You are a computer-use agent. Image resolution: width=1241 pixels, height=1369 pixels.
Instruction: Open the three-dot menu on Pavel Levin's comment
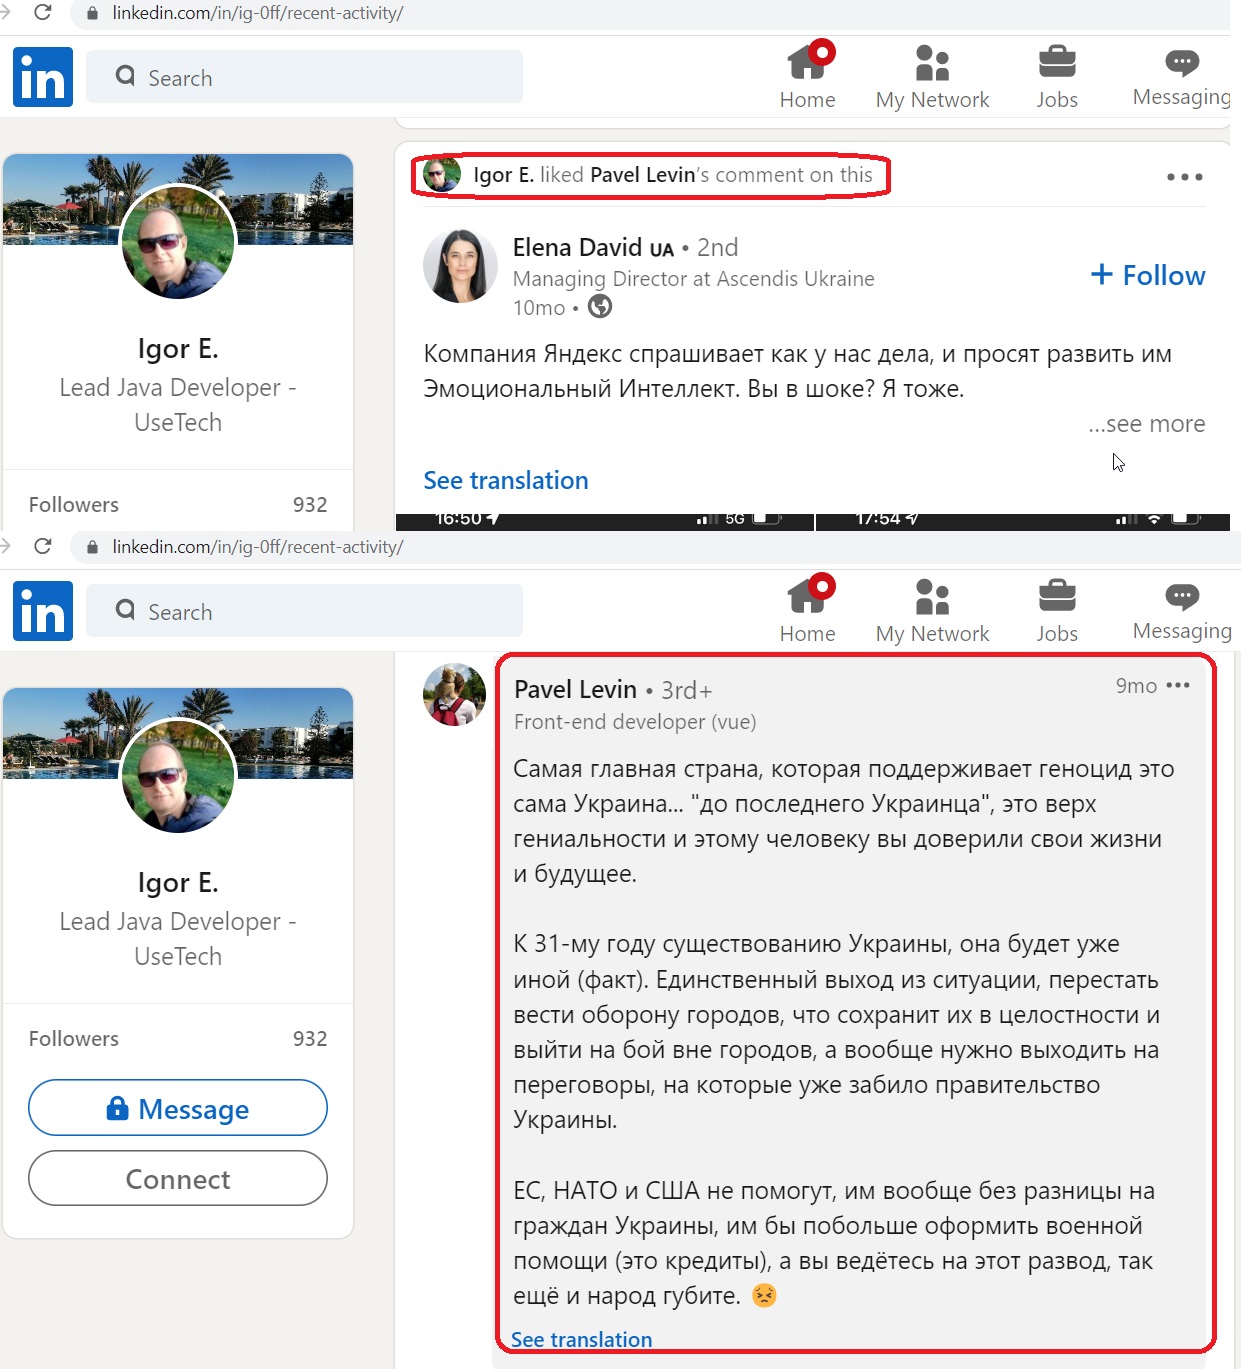[1179, 685]
